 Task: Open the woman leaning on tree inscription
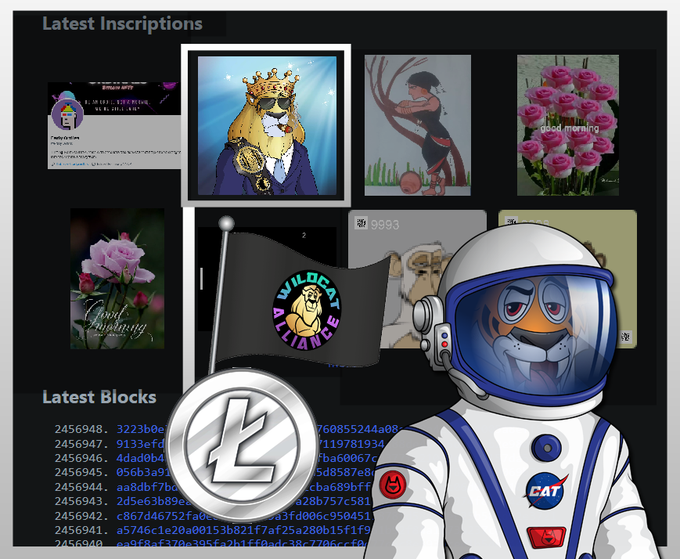tap(418, 125)
